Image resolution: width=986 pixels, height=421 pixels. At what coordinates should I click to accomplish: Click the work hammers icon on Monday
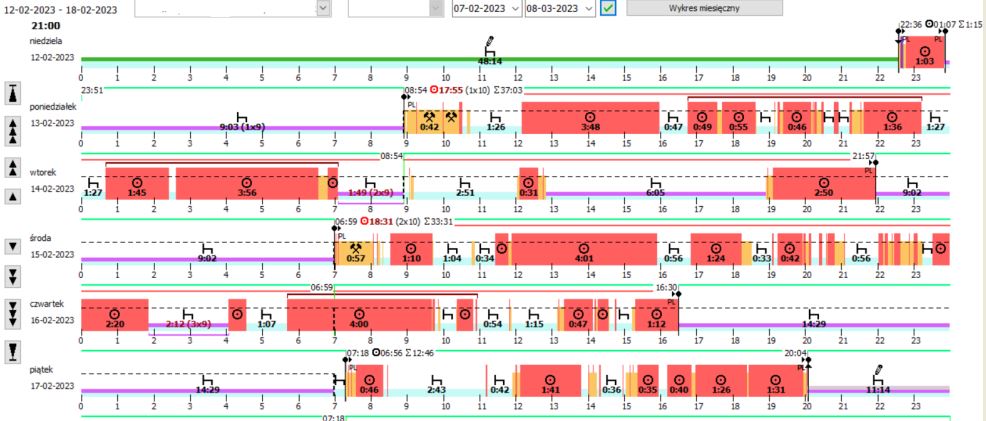[440, 117]
